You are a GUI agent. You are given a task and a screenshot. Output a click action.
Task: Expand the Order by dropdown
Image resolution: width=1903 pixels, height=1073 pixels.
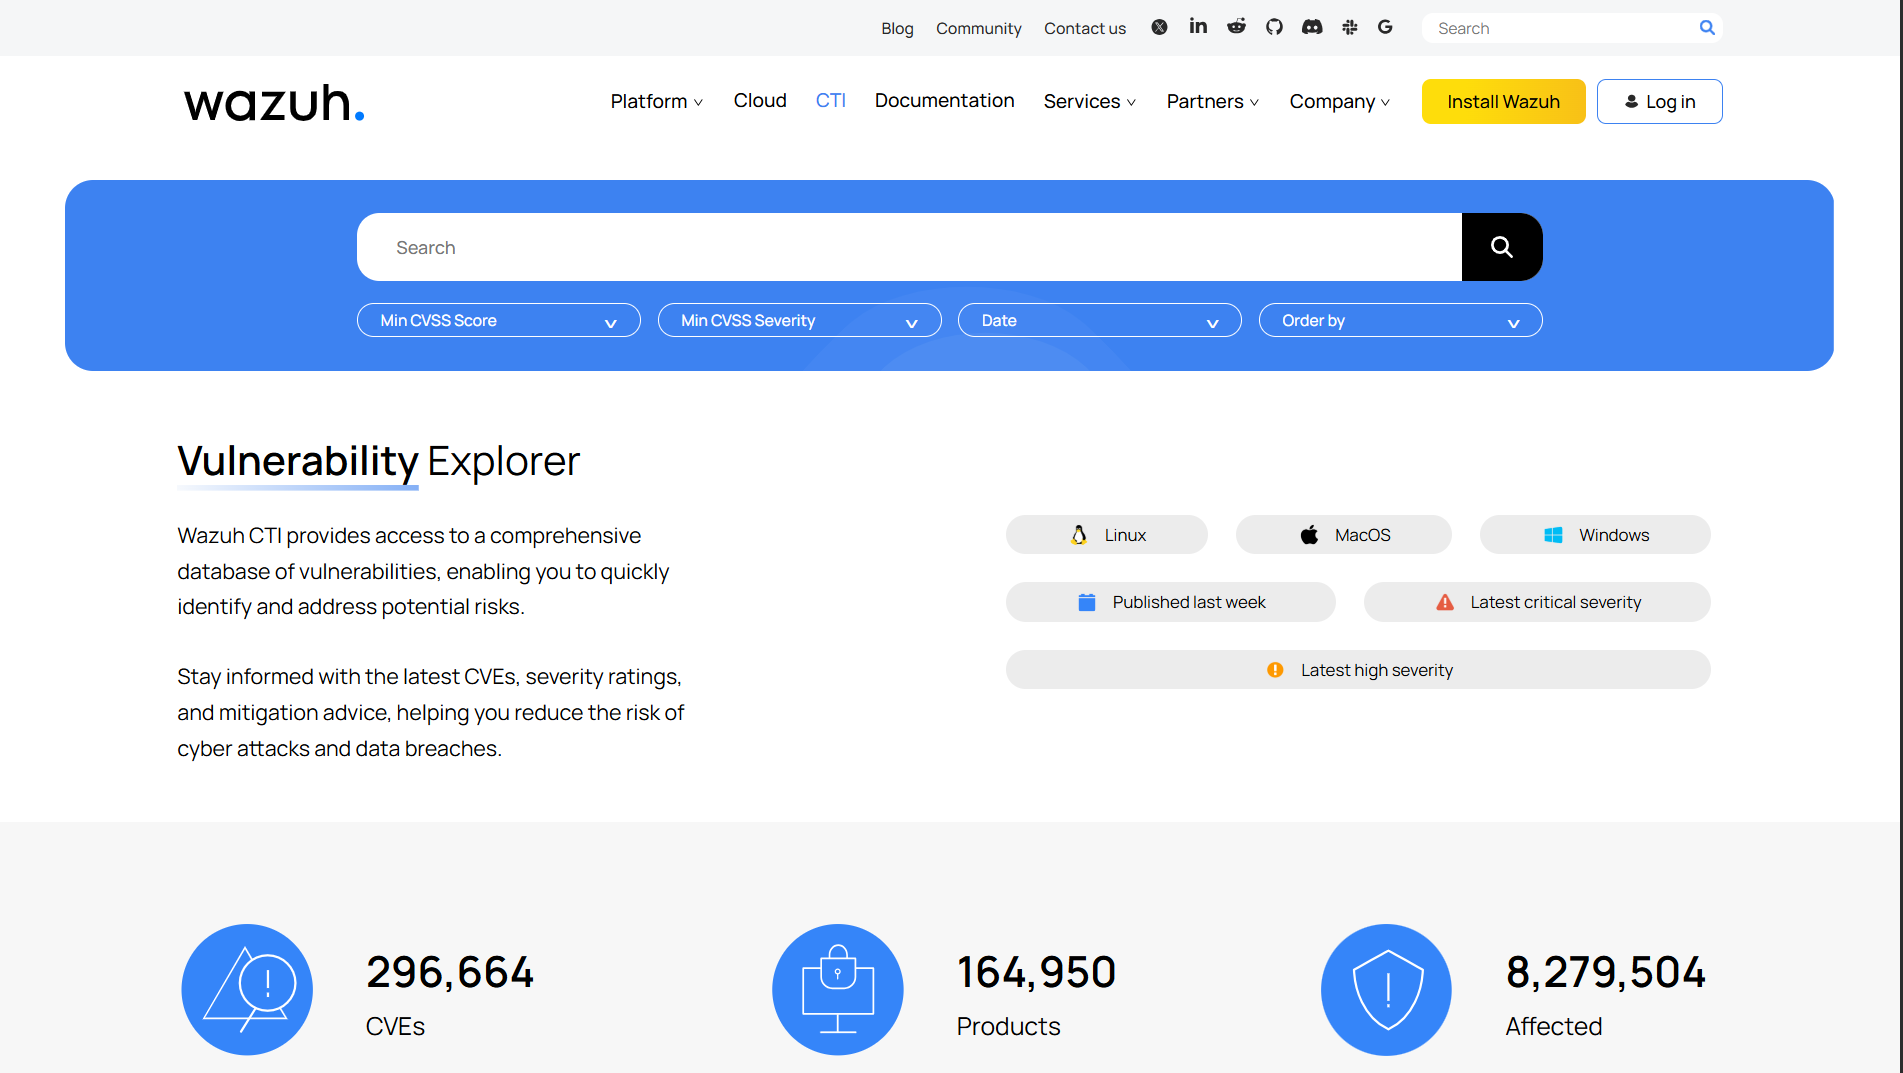[x=1399, y=320]
